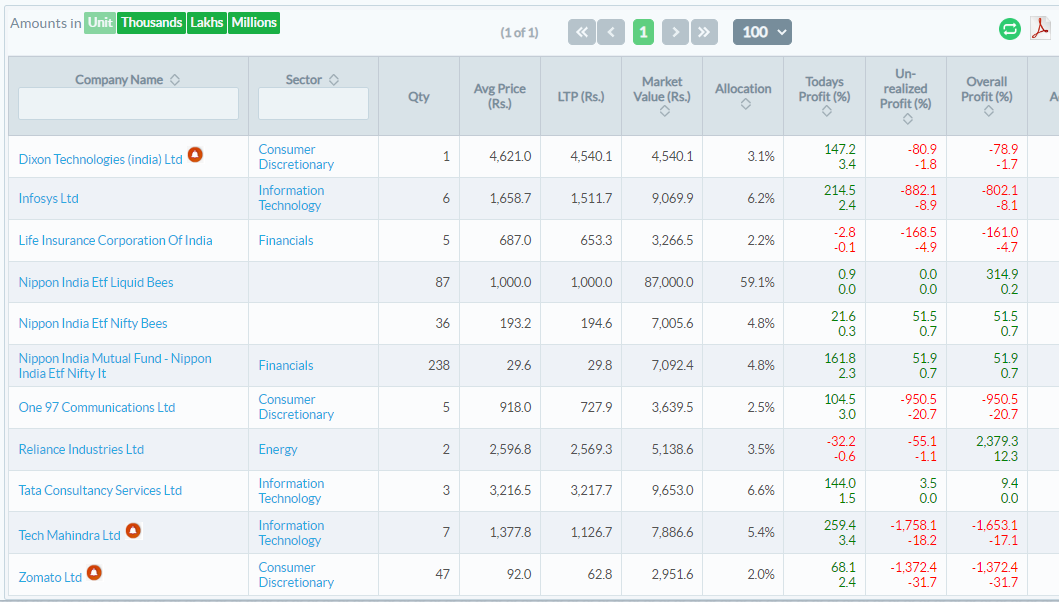Click Information Technology sector for Infosys
The height and width of the screenshot is (602, 1059).
pyautogui.click(x=291, y=198)
